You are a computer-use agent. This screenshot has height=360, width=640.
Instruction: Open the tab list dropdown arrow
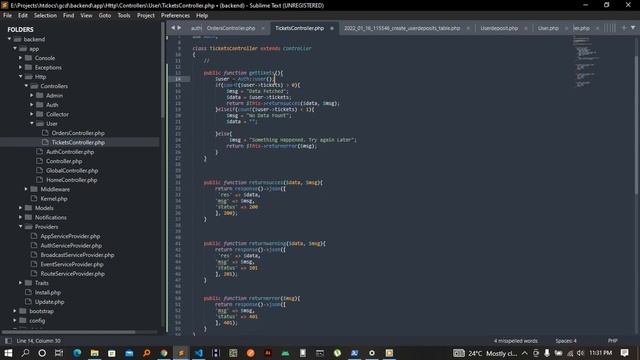tap(633, 28)
